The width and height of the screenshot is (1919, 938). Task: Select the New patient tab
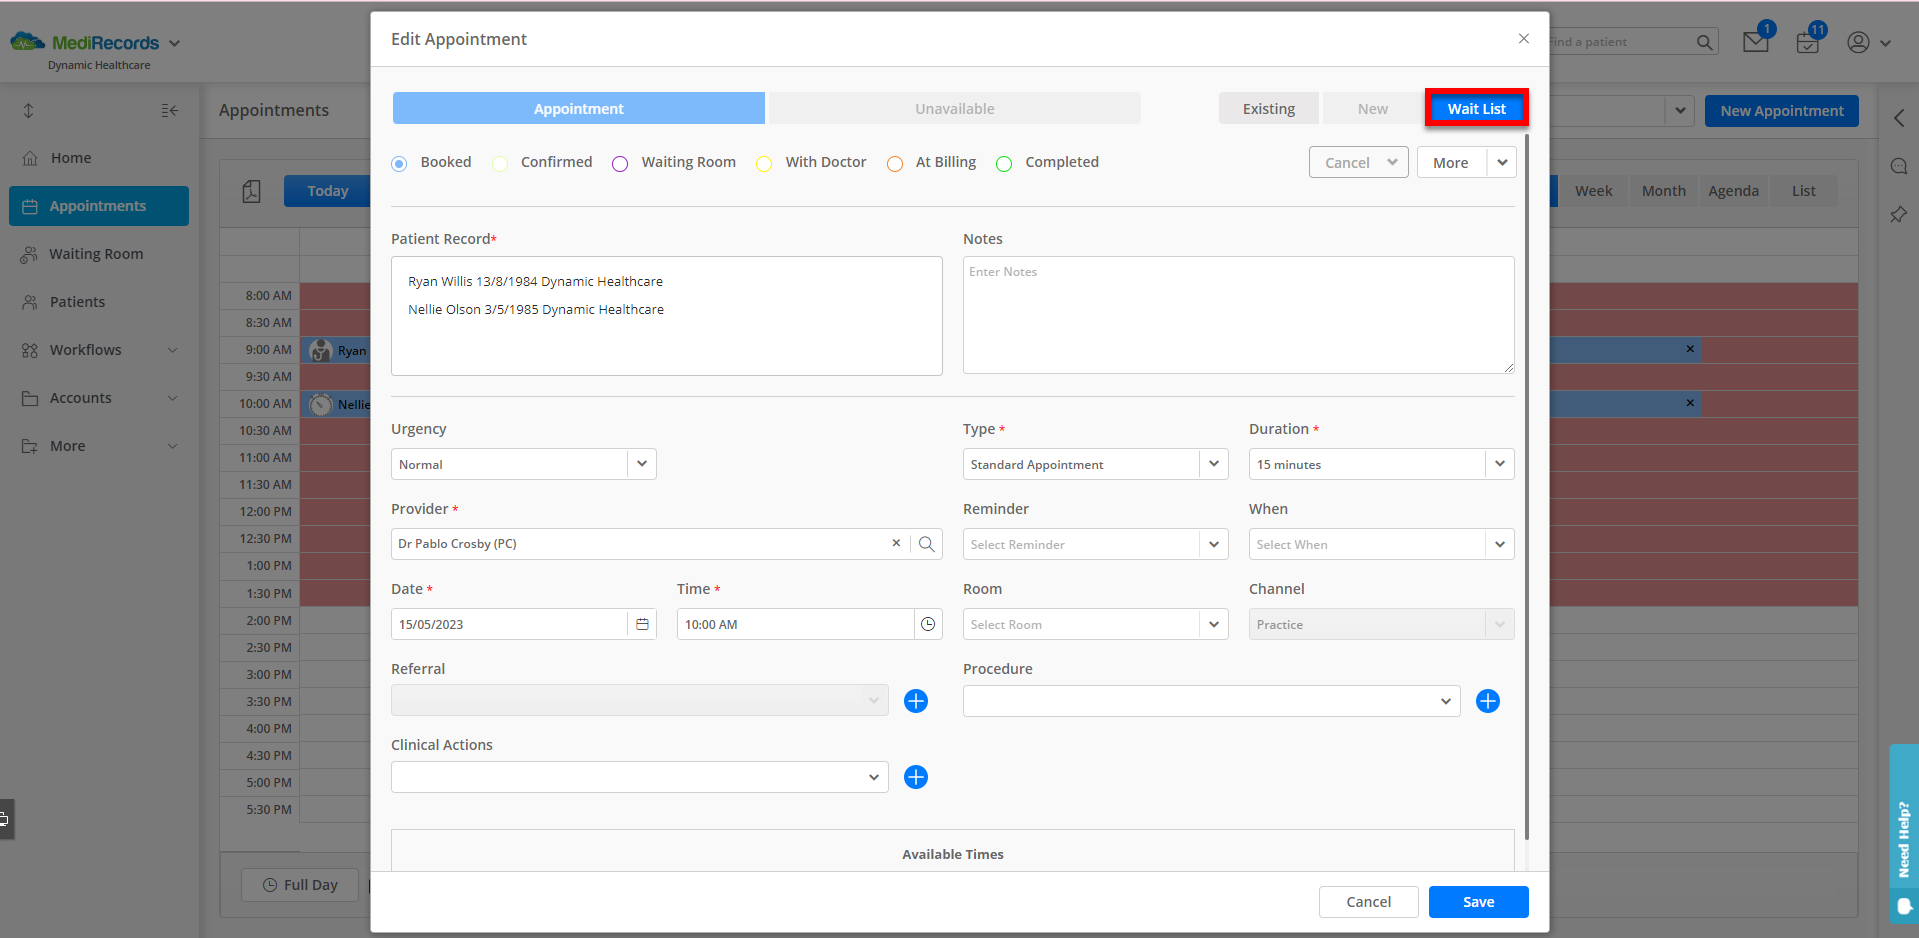pos(1373,108)
